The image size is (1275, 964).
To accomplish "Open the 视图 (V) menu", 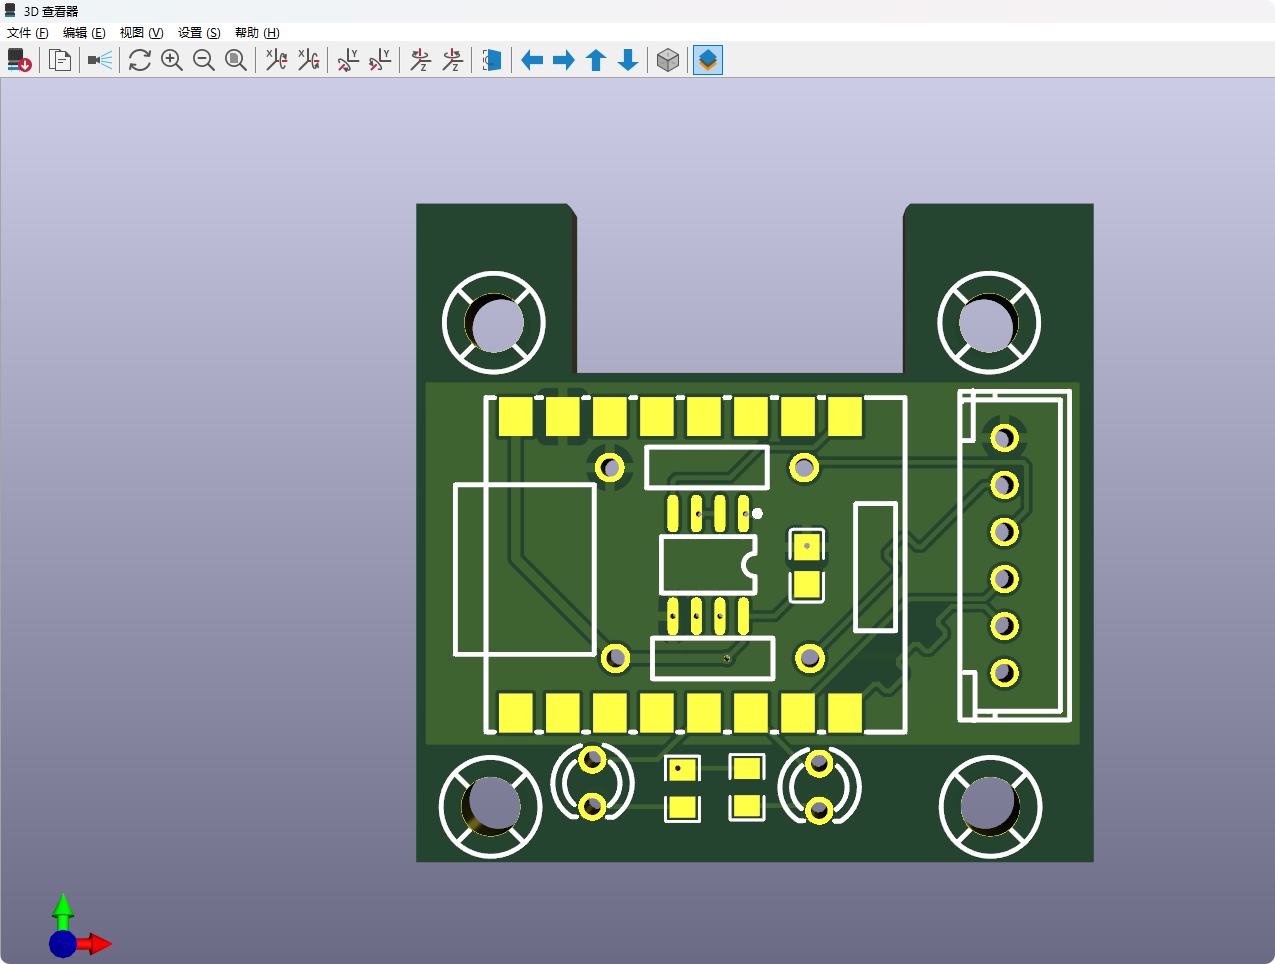I will click(141, 33).
